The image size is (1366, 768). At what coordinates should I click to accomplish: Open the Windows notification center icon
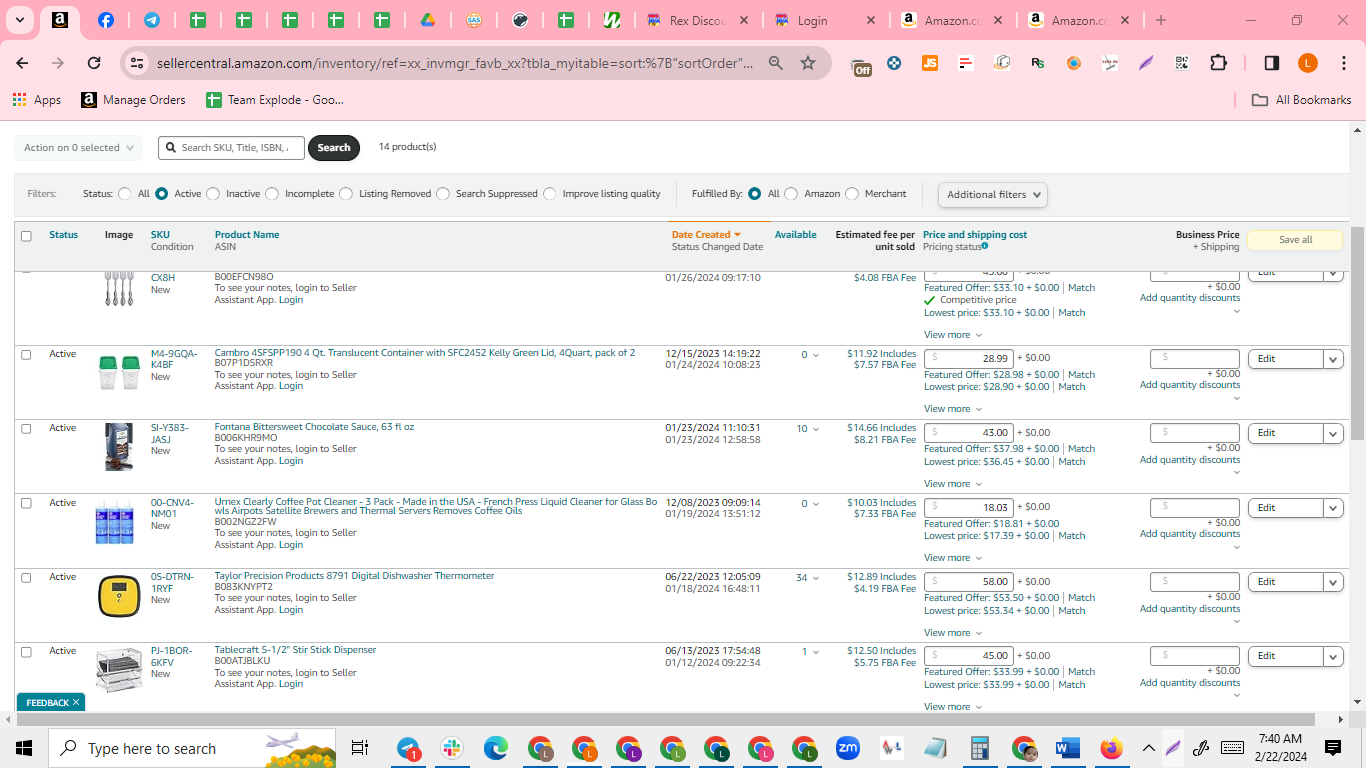click(1333, 748)
